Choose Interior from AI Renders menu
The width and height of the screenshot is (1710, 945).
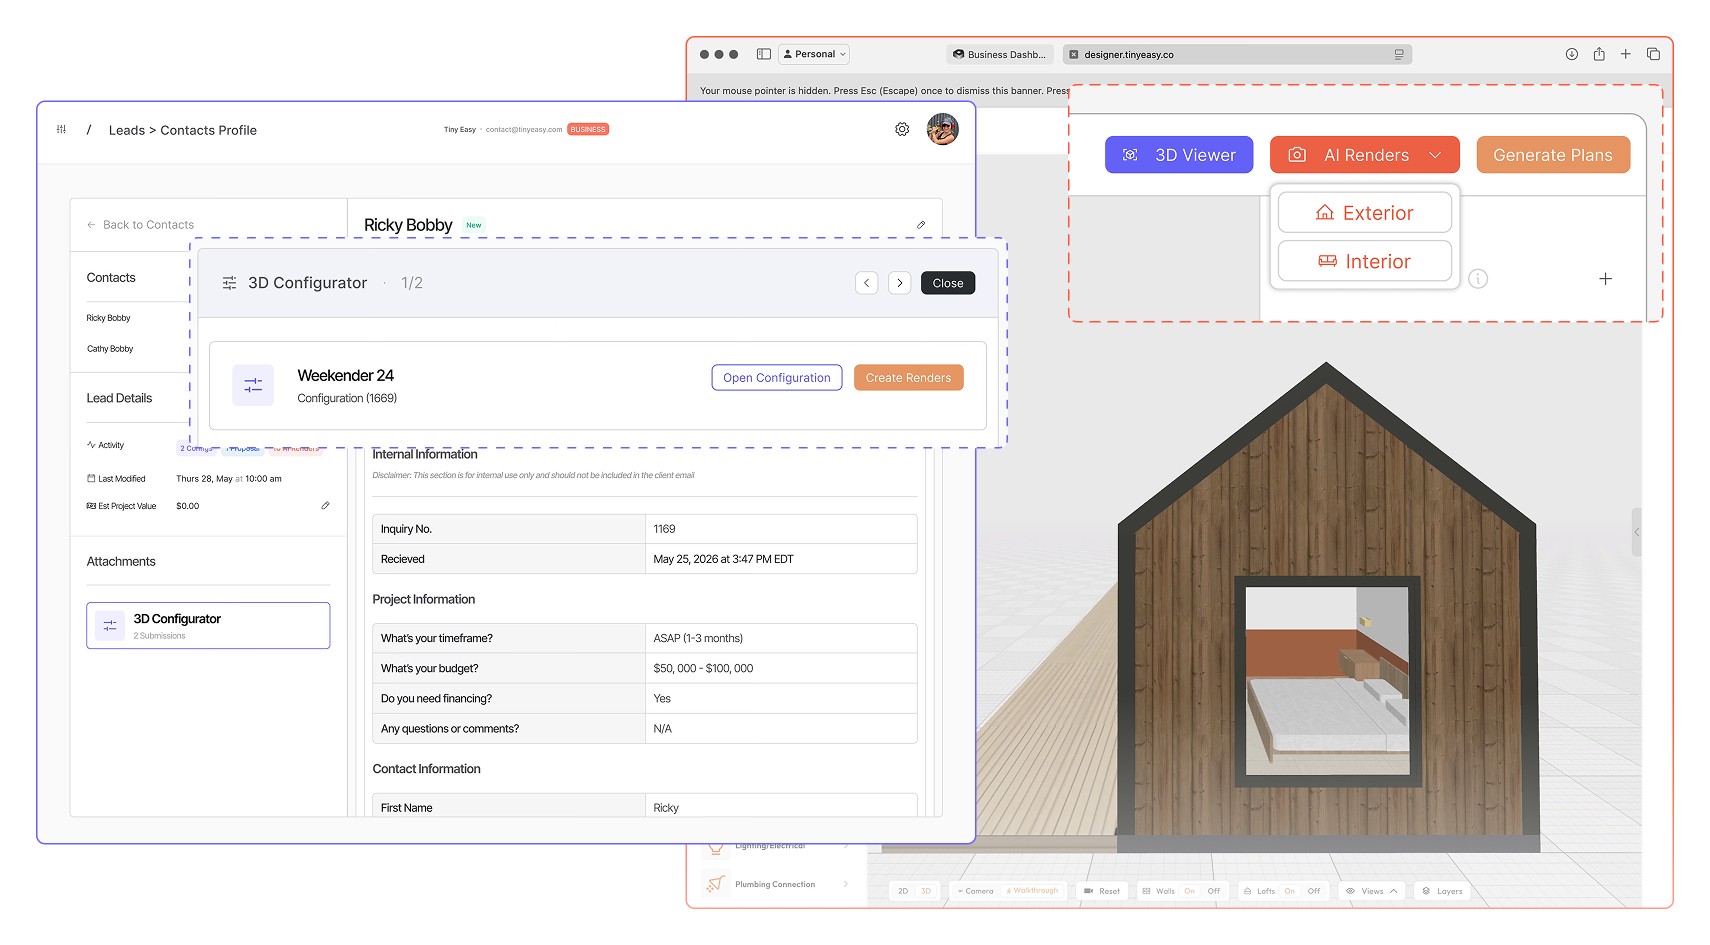pyautogui.click(x=1364, y=261)
